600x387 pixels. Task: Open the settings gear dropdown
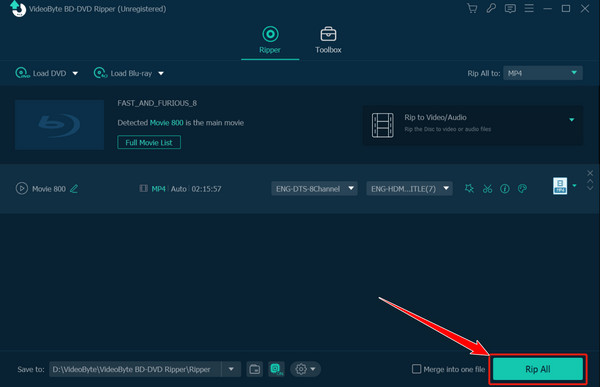pyautogui.click(x=305, y=369)
